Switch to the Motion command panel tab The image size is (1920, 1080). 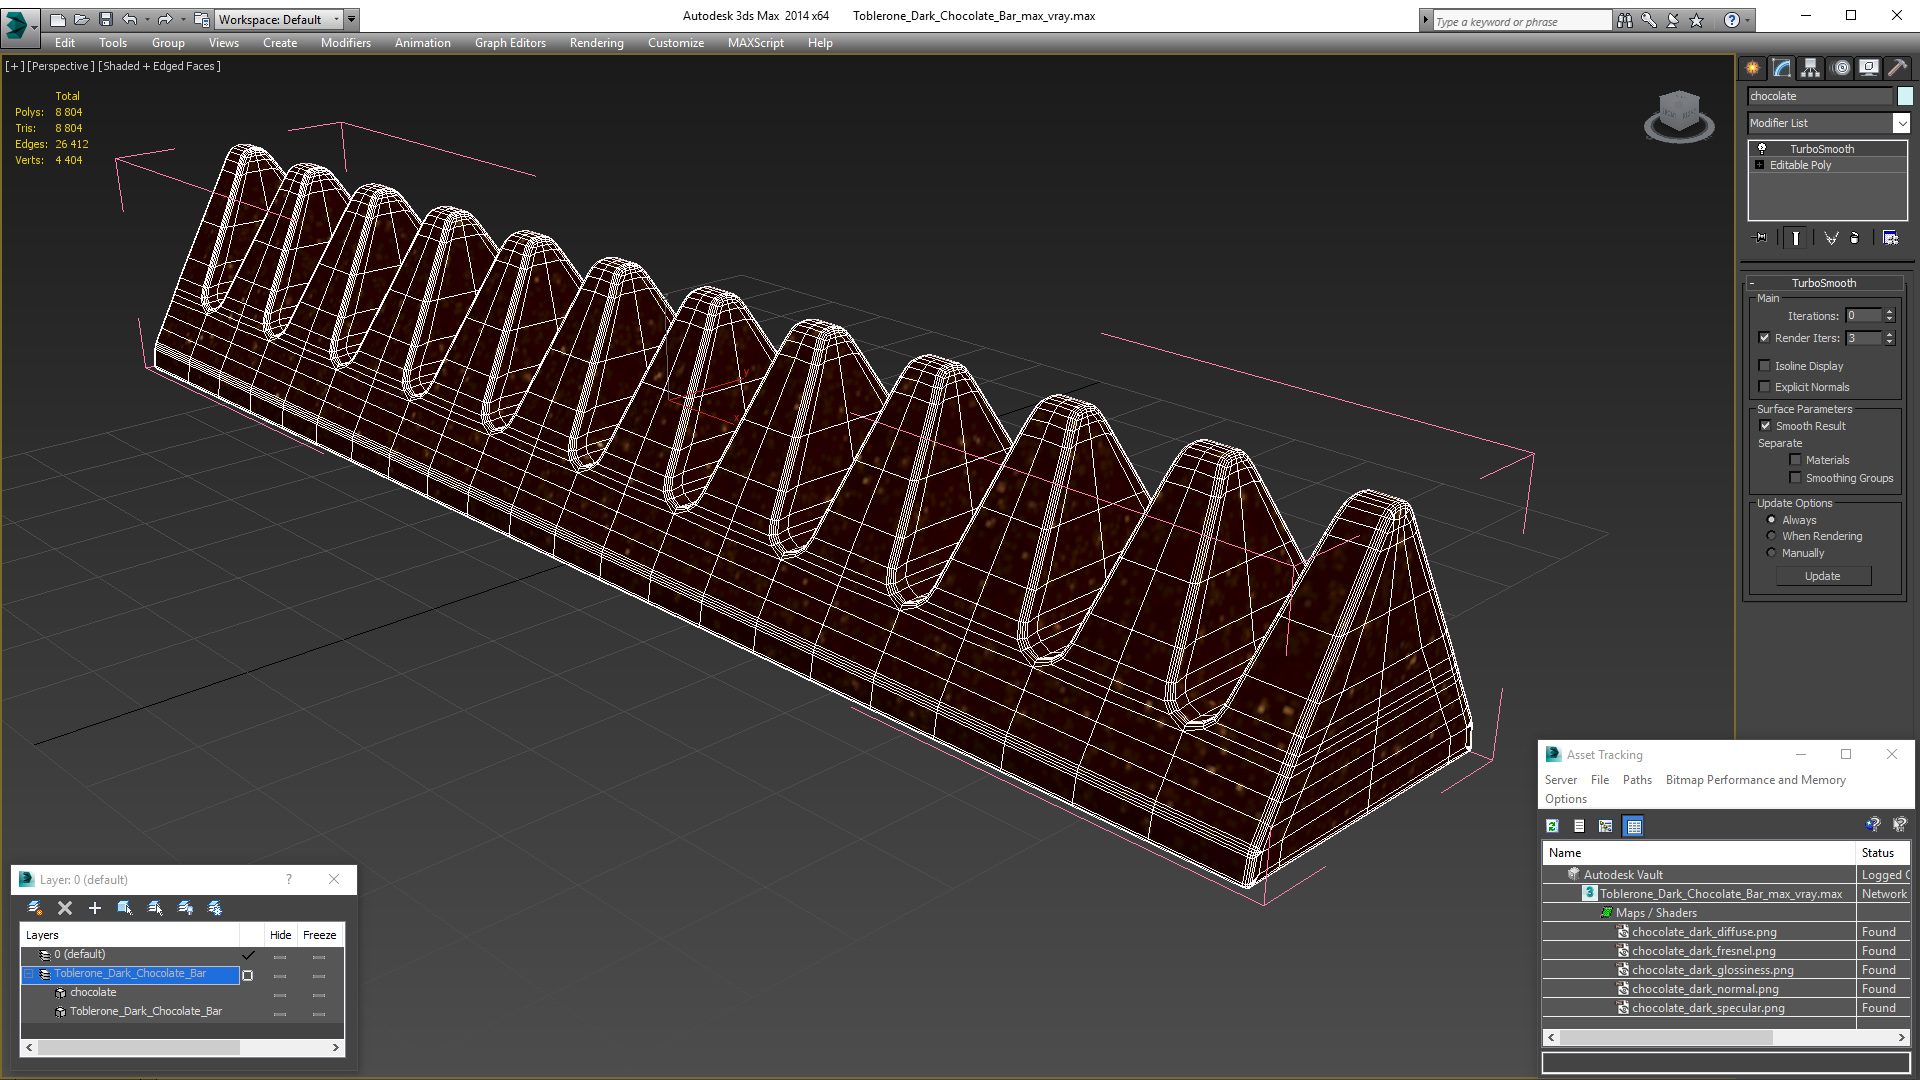[x=1841, y=68]
